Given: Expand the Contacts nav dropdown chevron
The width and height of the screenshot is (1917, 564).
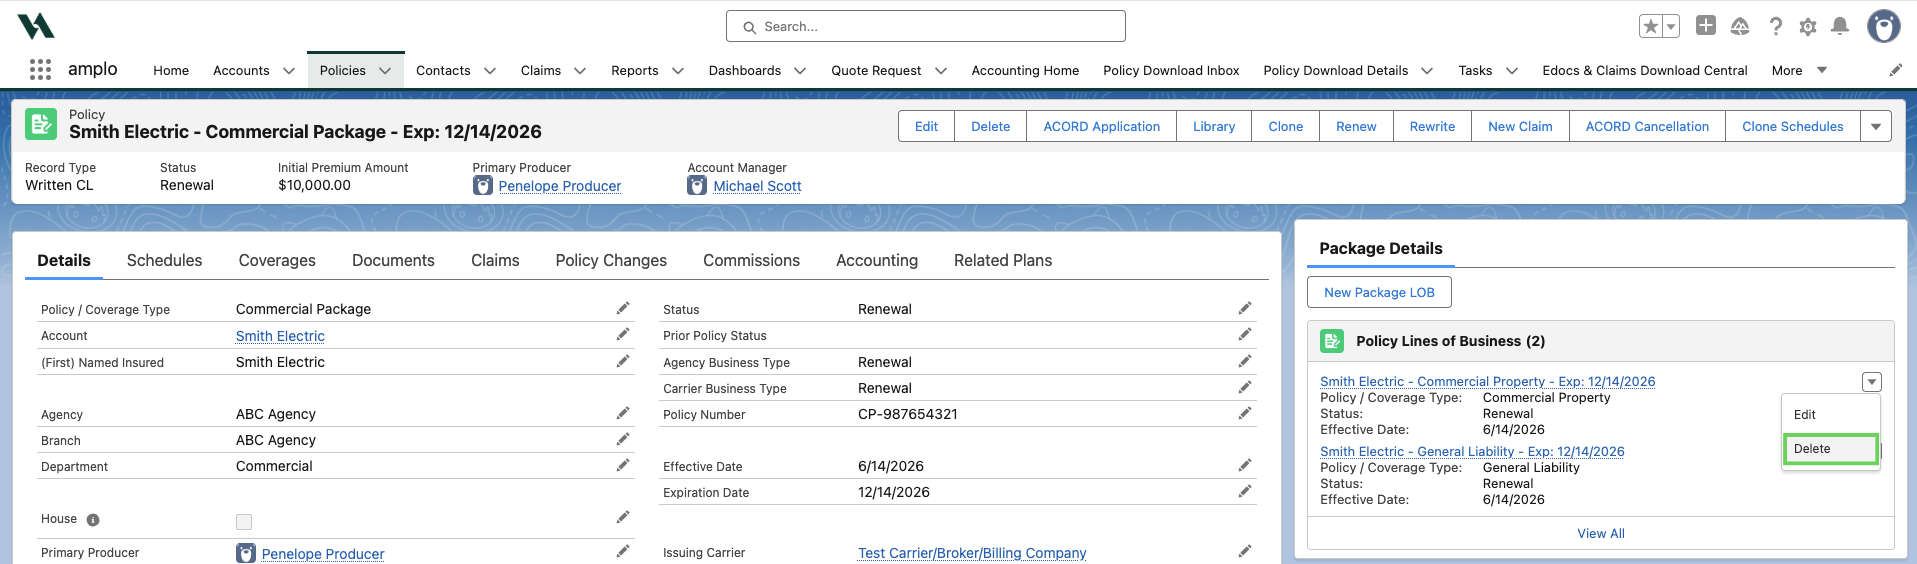Looking at the screenshot, I should tap(490, 71).
